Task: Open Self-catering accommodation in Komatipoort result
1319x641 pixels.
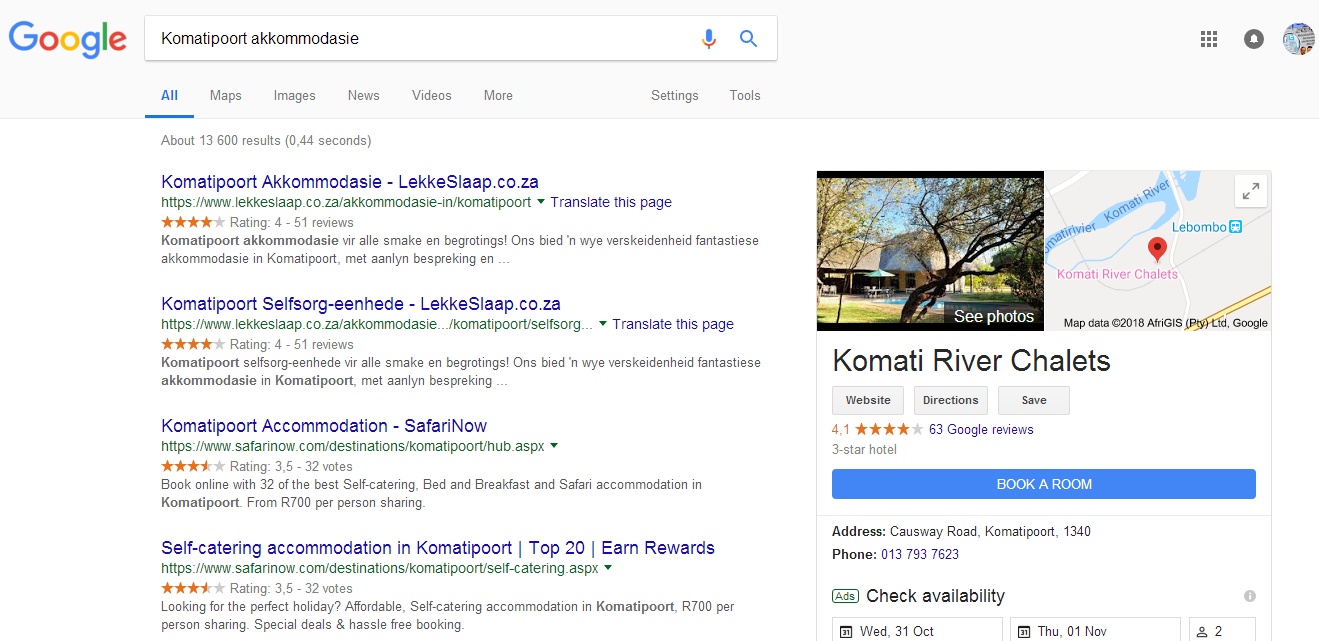Action: (x=438, y=548)
